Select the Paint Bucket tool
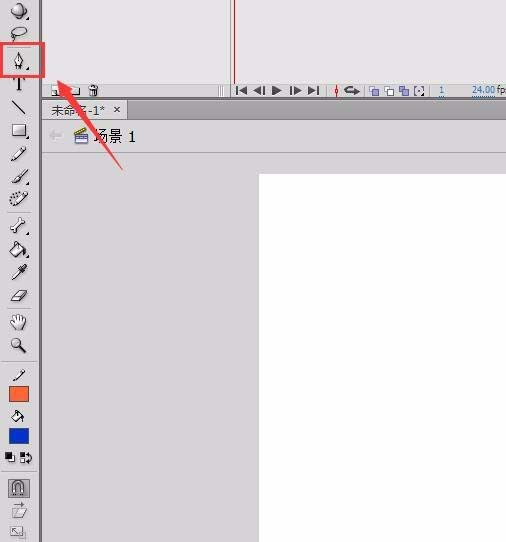This screenshot has width=506, height=542. click(x=19, y=249)
